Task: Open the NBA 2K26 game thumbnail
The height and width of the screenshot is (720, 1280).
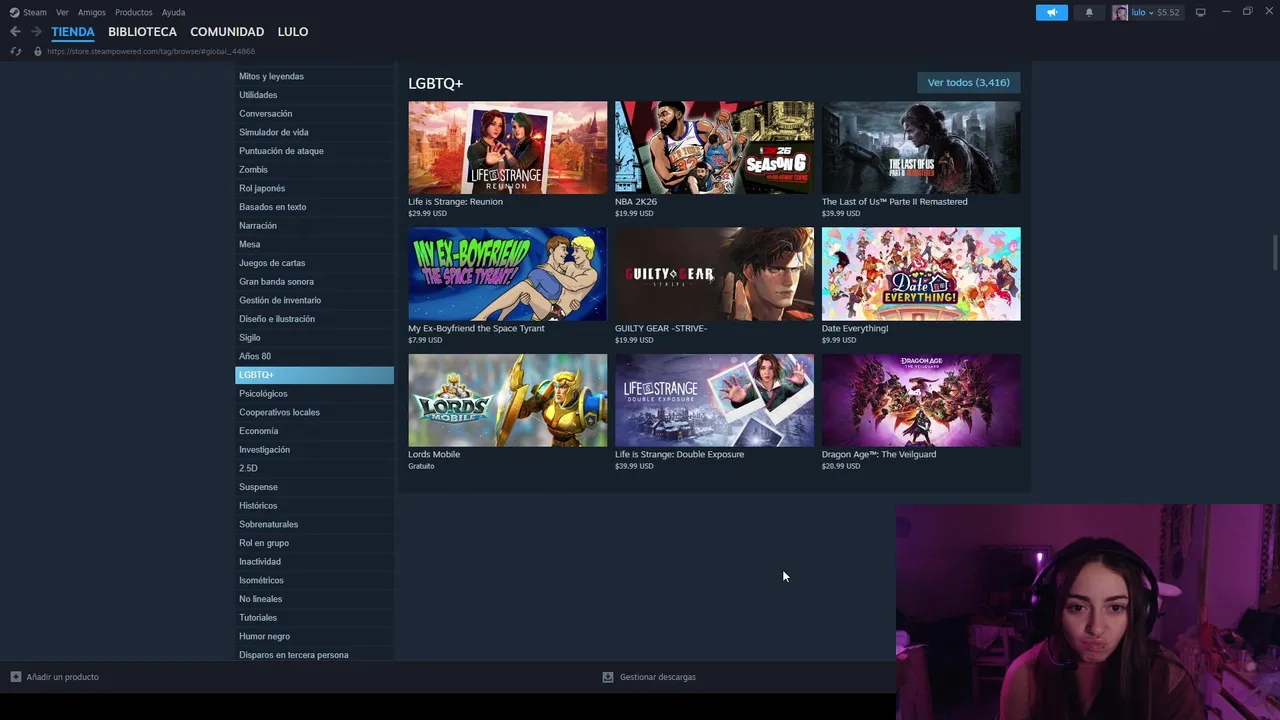Action: point(714,147)
